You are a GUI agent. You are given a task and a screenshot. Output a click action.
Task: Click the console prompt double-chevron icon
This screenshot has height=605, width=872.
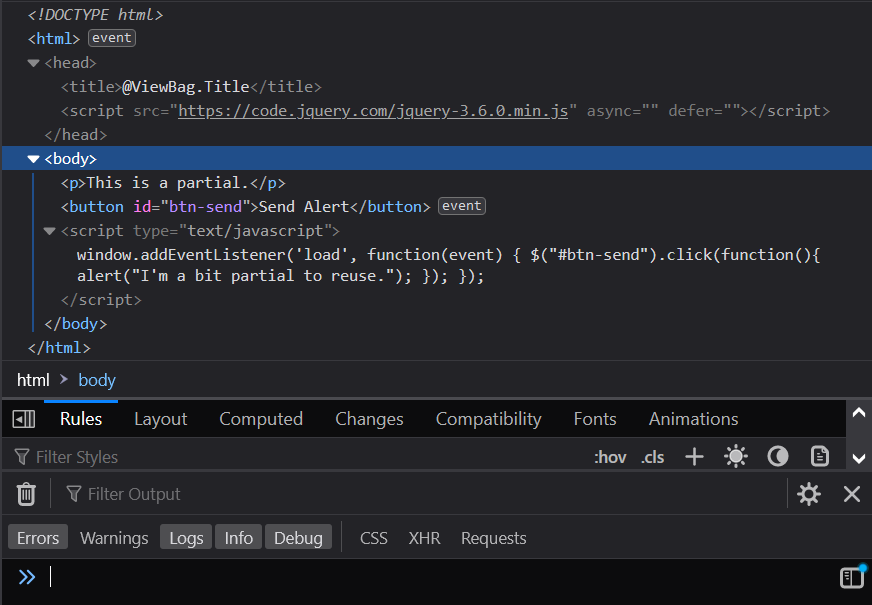(27, 577)
